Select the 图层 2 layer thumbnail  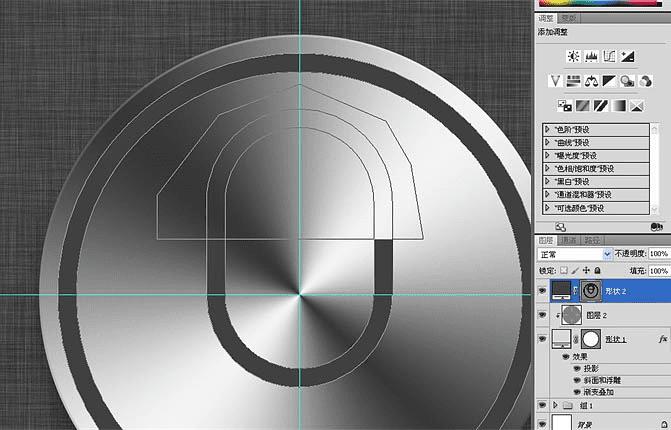click(571, 315)
